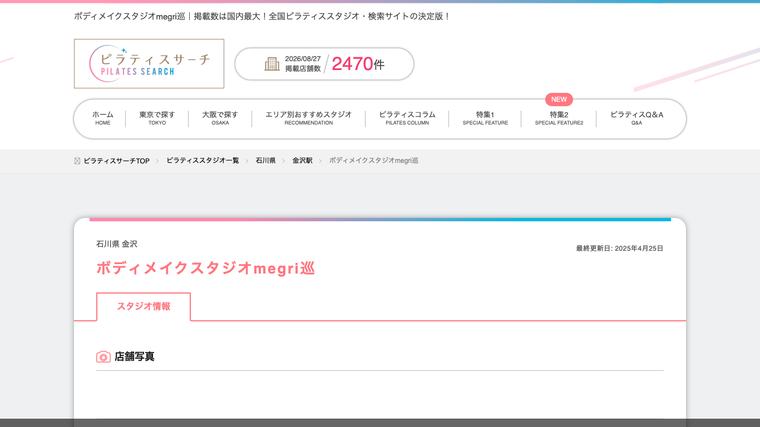This screenshot has width=760, height=427.
Task: Click the 最終更新日 2025年4月25日 text
Action: (619, 248)
